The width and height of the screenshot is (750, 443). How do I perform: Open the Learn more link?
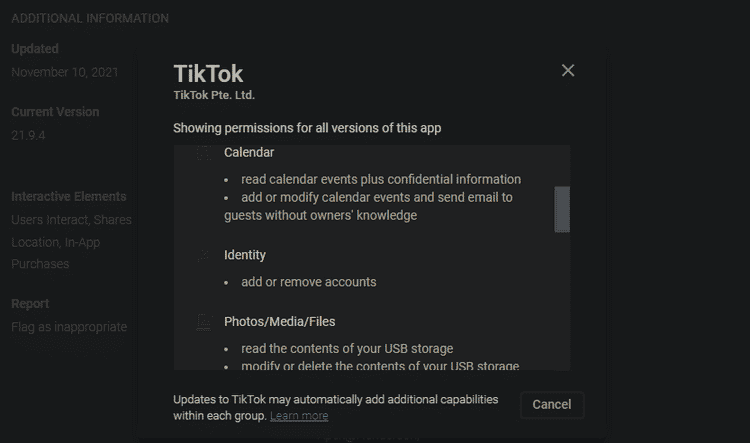(299, 416)
